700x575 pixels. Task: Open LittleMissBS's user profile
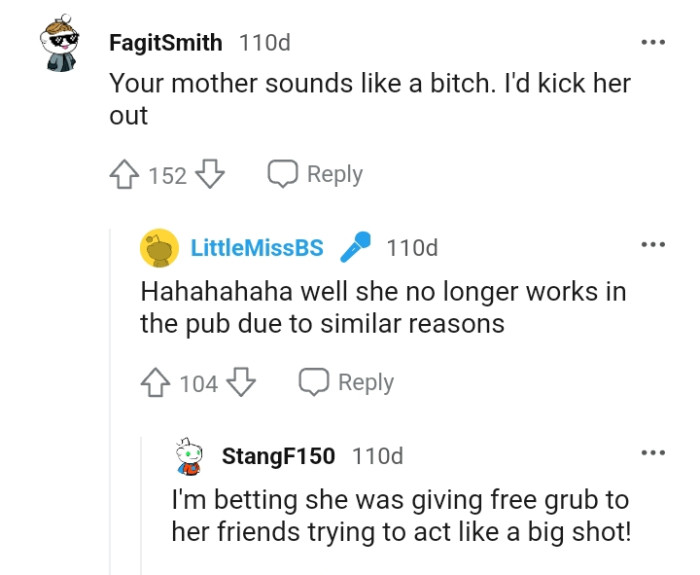click(x=257, y=248)
